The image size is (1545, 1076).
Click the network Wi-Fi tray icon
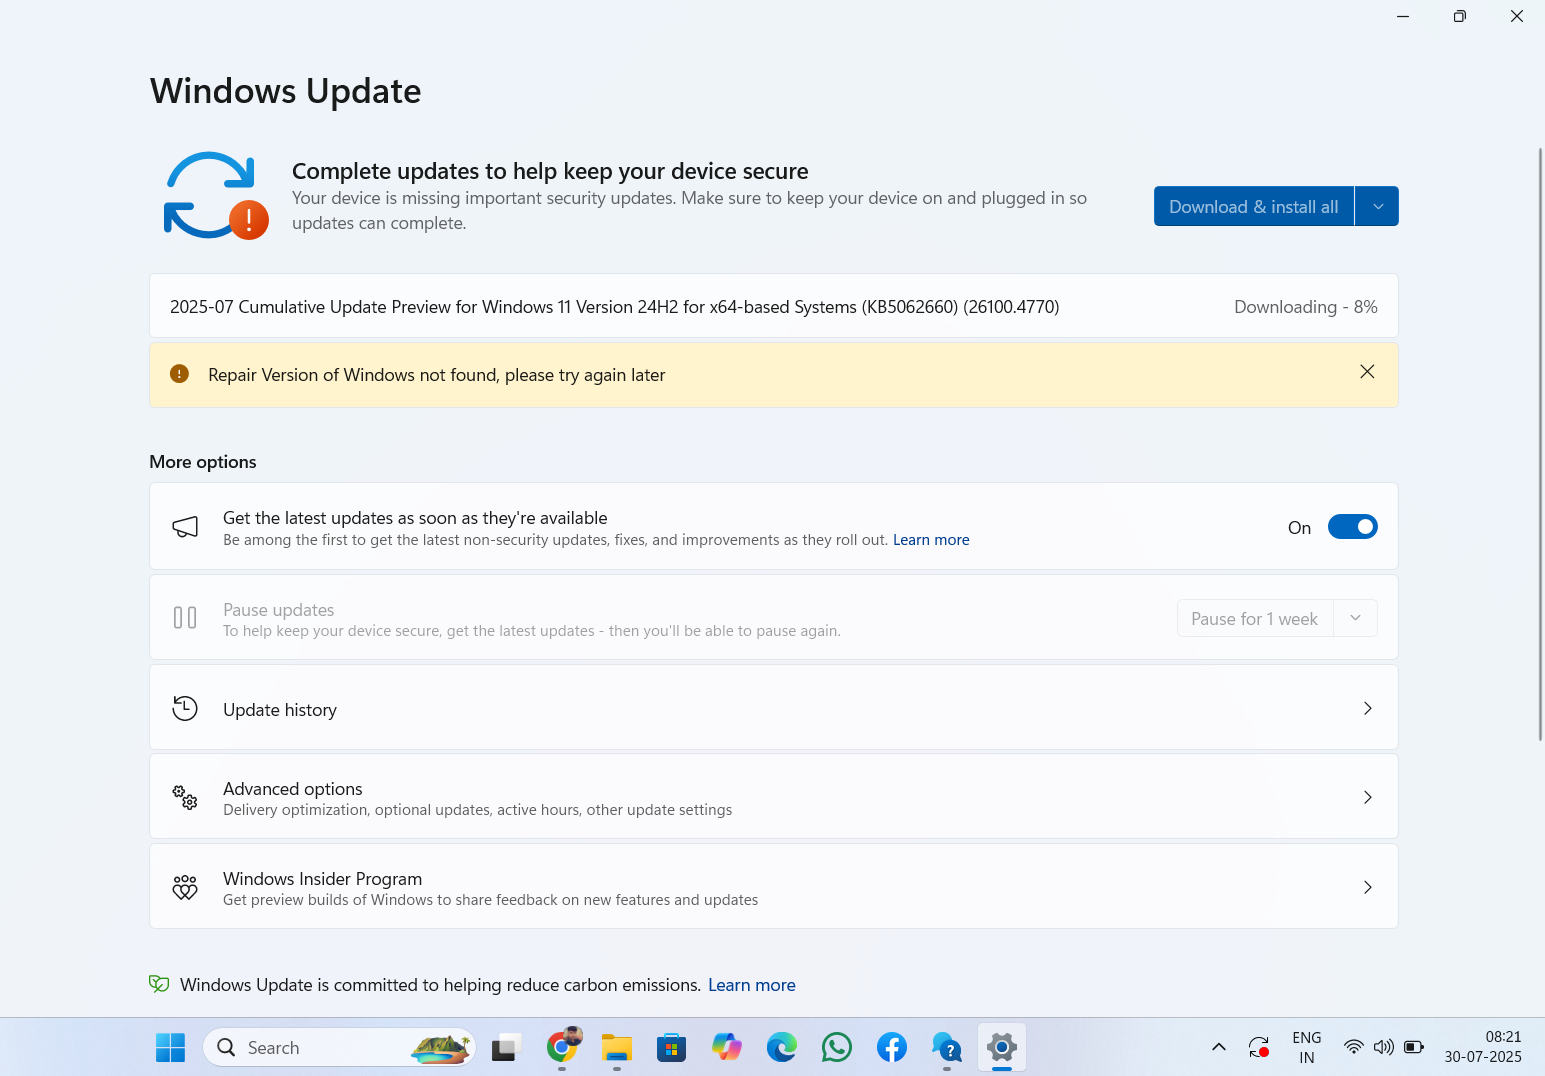[x=1353, y=1047]
